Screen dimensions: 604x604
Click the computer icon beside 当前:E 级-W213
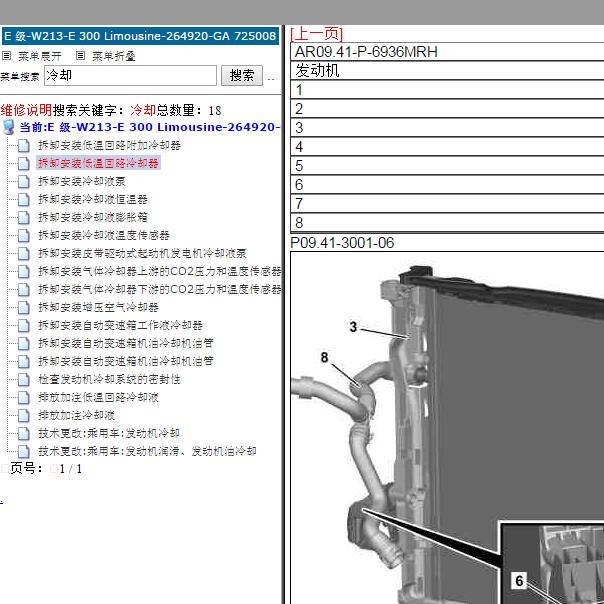(x=8, y=127)
